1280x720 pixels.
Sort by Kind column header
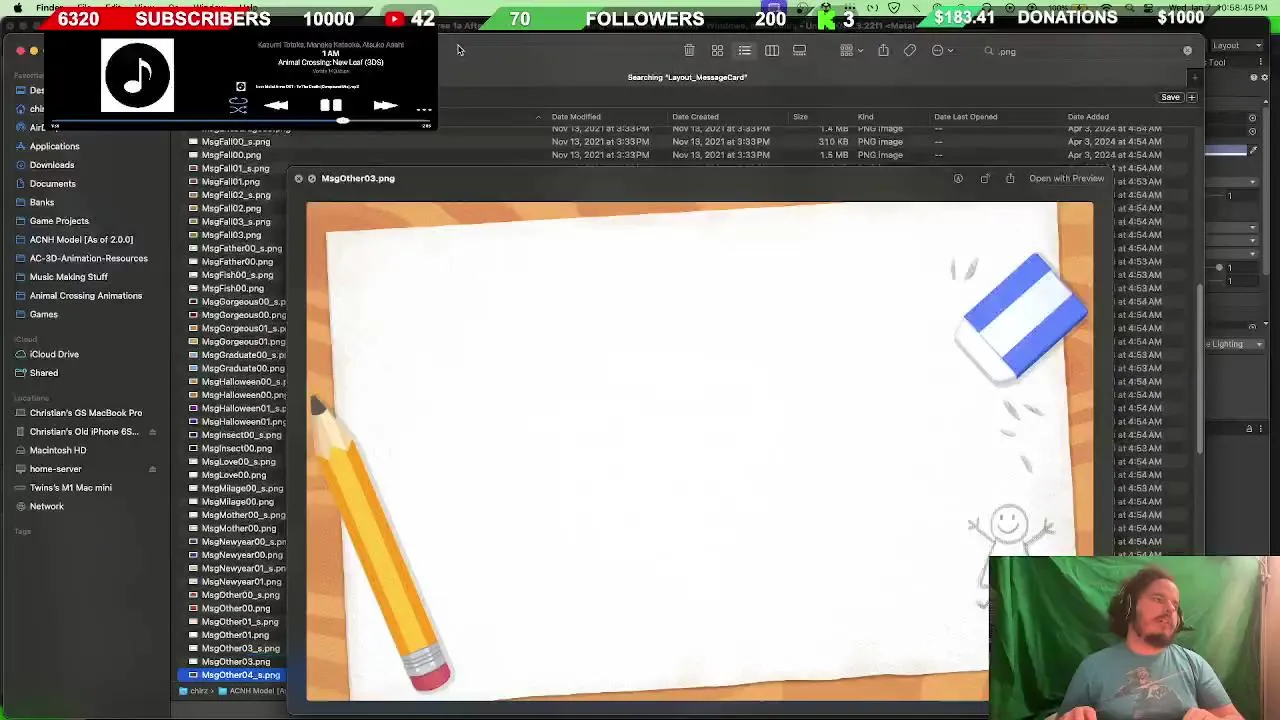pyautogui.click(x=865, y=117)
